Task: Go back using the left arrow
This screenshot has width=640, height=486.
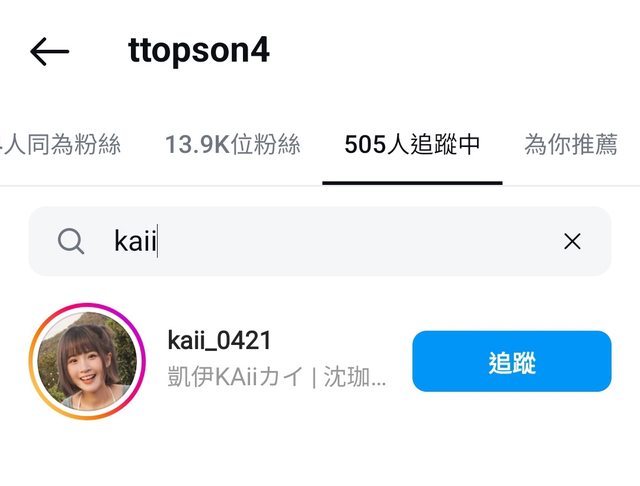Action: (x=49, y=51)
